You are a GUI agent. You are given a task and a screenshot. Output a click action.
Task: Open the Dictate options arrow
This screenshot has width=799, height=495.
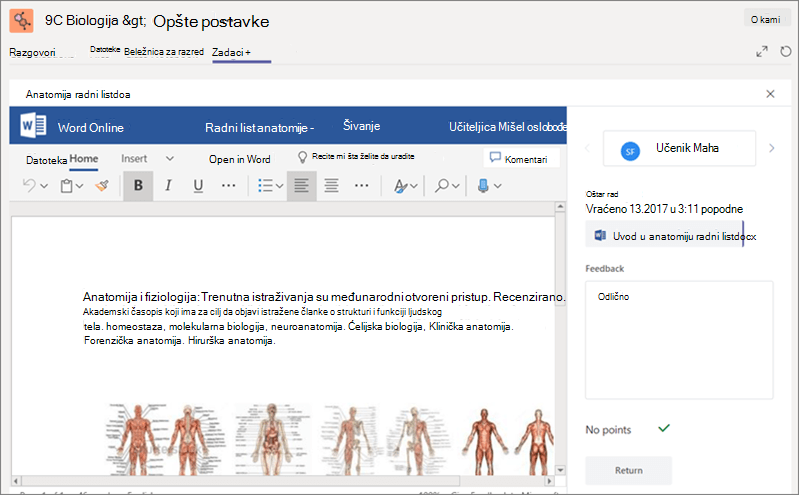[497, 186]
